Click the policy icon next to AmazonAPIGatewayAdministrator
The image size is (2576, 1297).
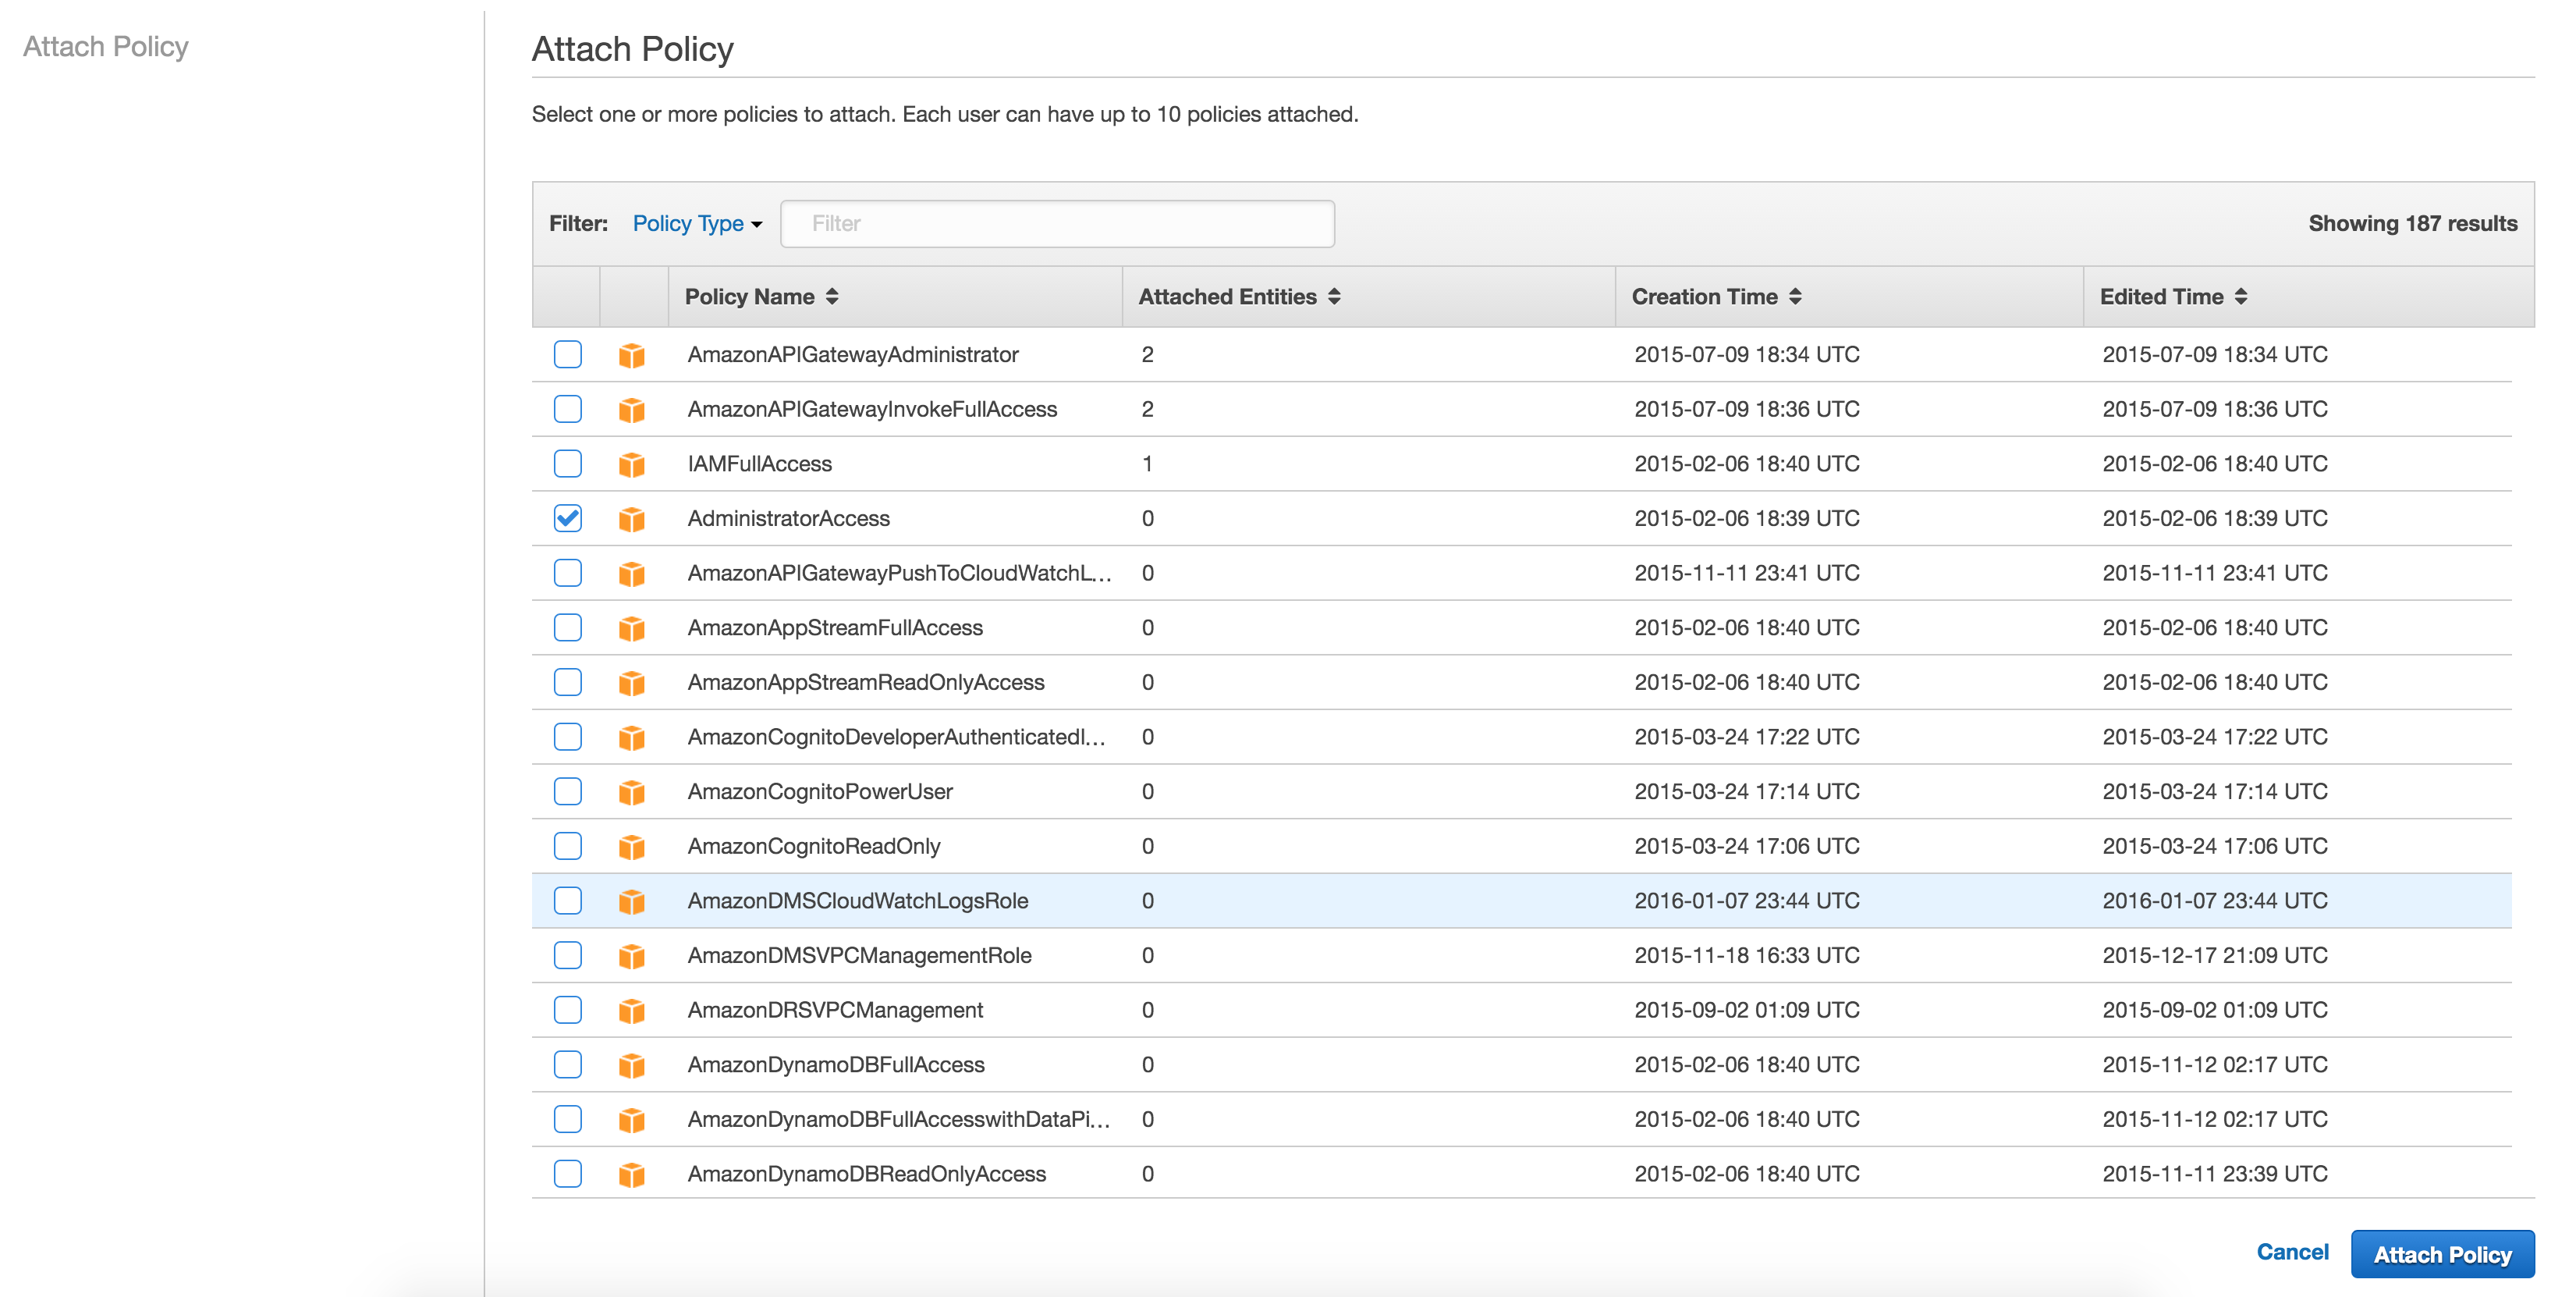632,354
